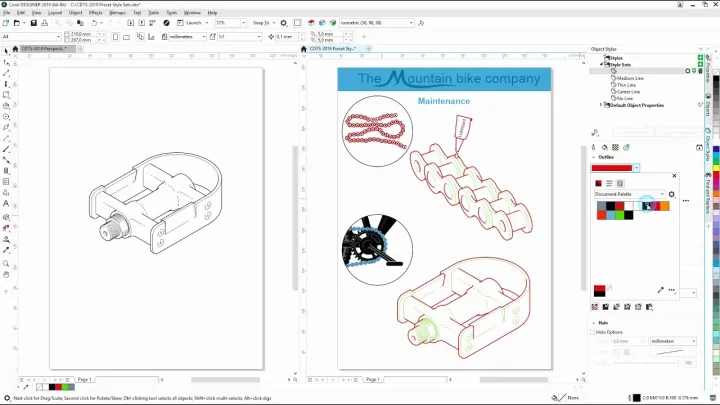The width and height of the screenshot is (720, 405).
Task: Toggle the box right of Snap To gear
Action: pyautogui.click(x=298, y=22)
